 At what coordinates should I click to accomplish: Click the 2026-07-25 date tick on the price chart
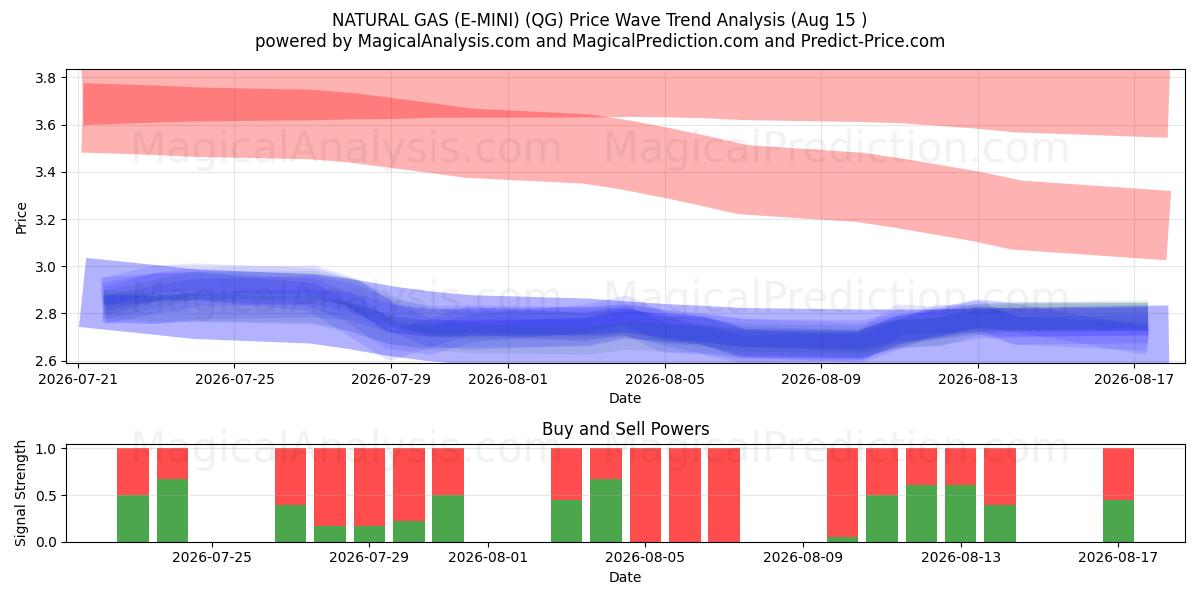click(234, 379)
